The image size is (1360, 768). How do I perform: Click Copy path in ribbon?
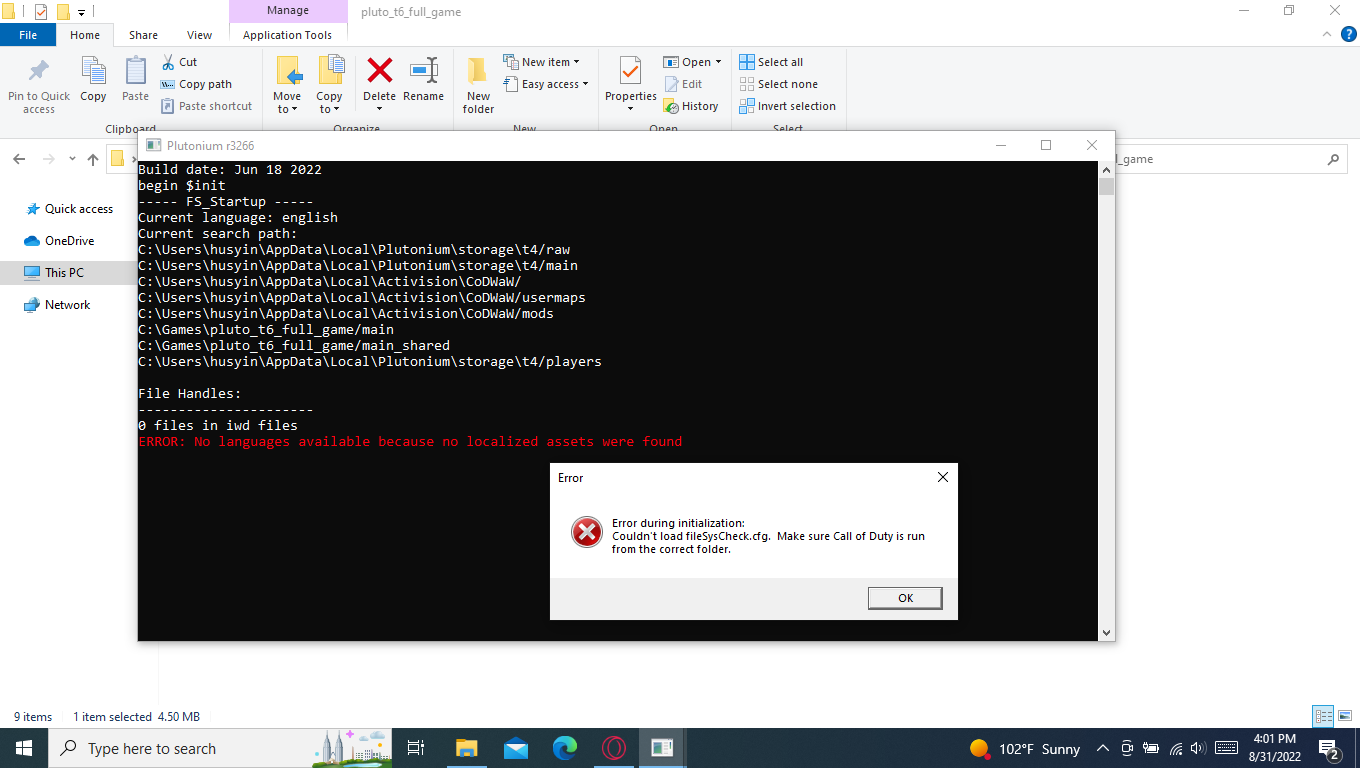196,84
